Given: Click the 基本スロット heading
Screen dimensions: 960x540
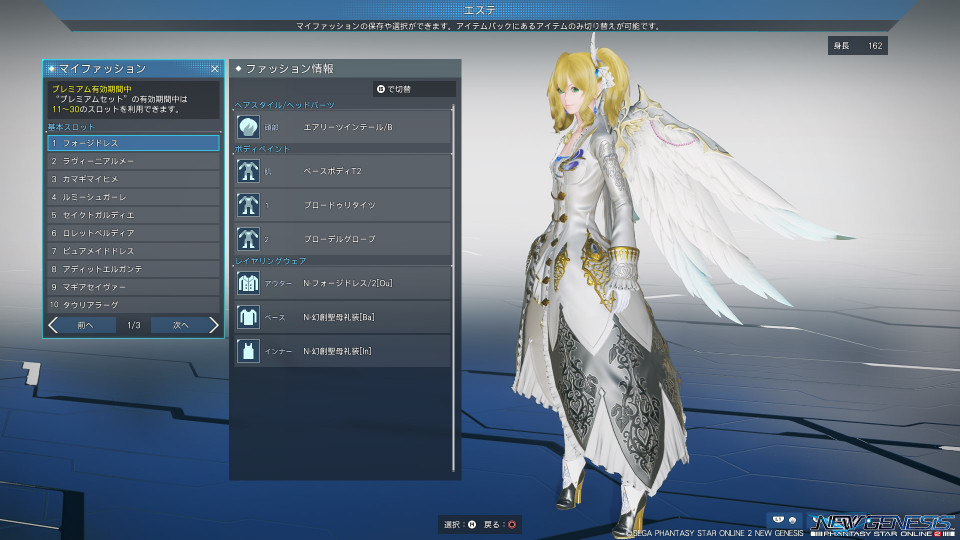Looking at the screenshot, I should click(x=72, y=127).
